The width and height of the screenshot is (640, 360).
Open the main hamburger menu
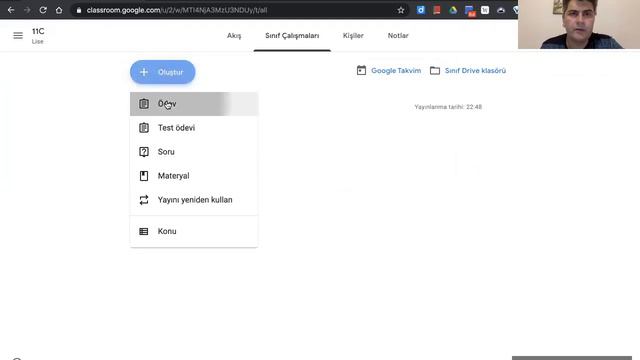pyautogui.click(x=18, y=36)
